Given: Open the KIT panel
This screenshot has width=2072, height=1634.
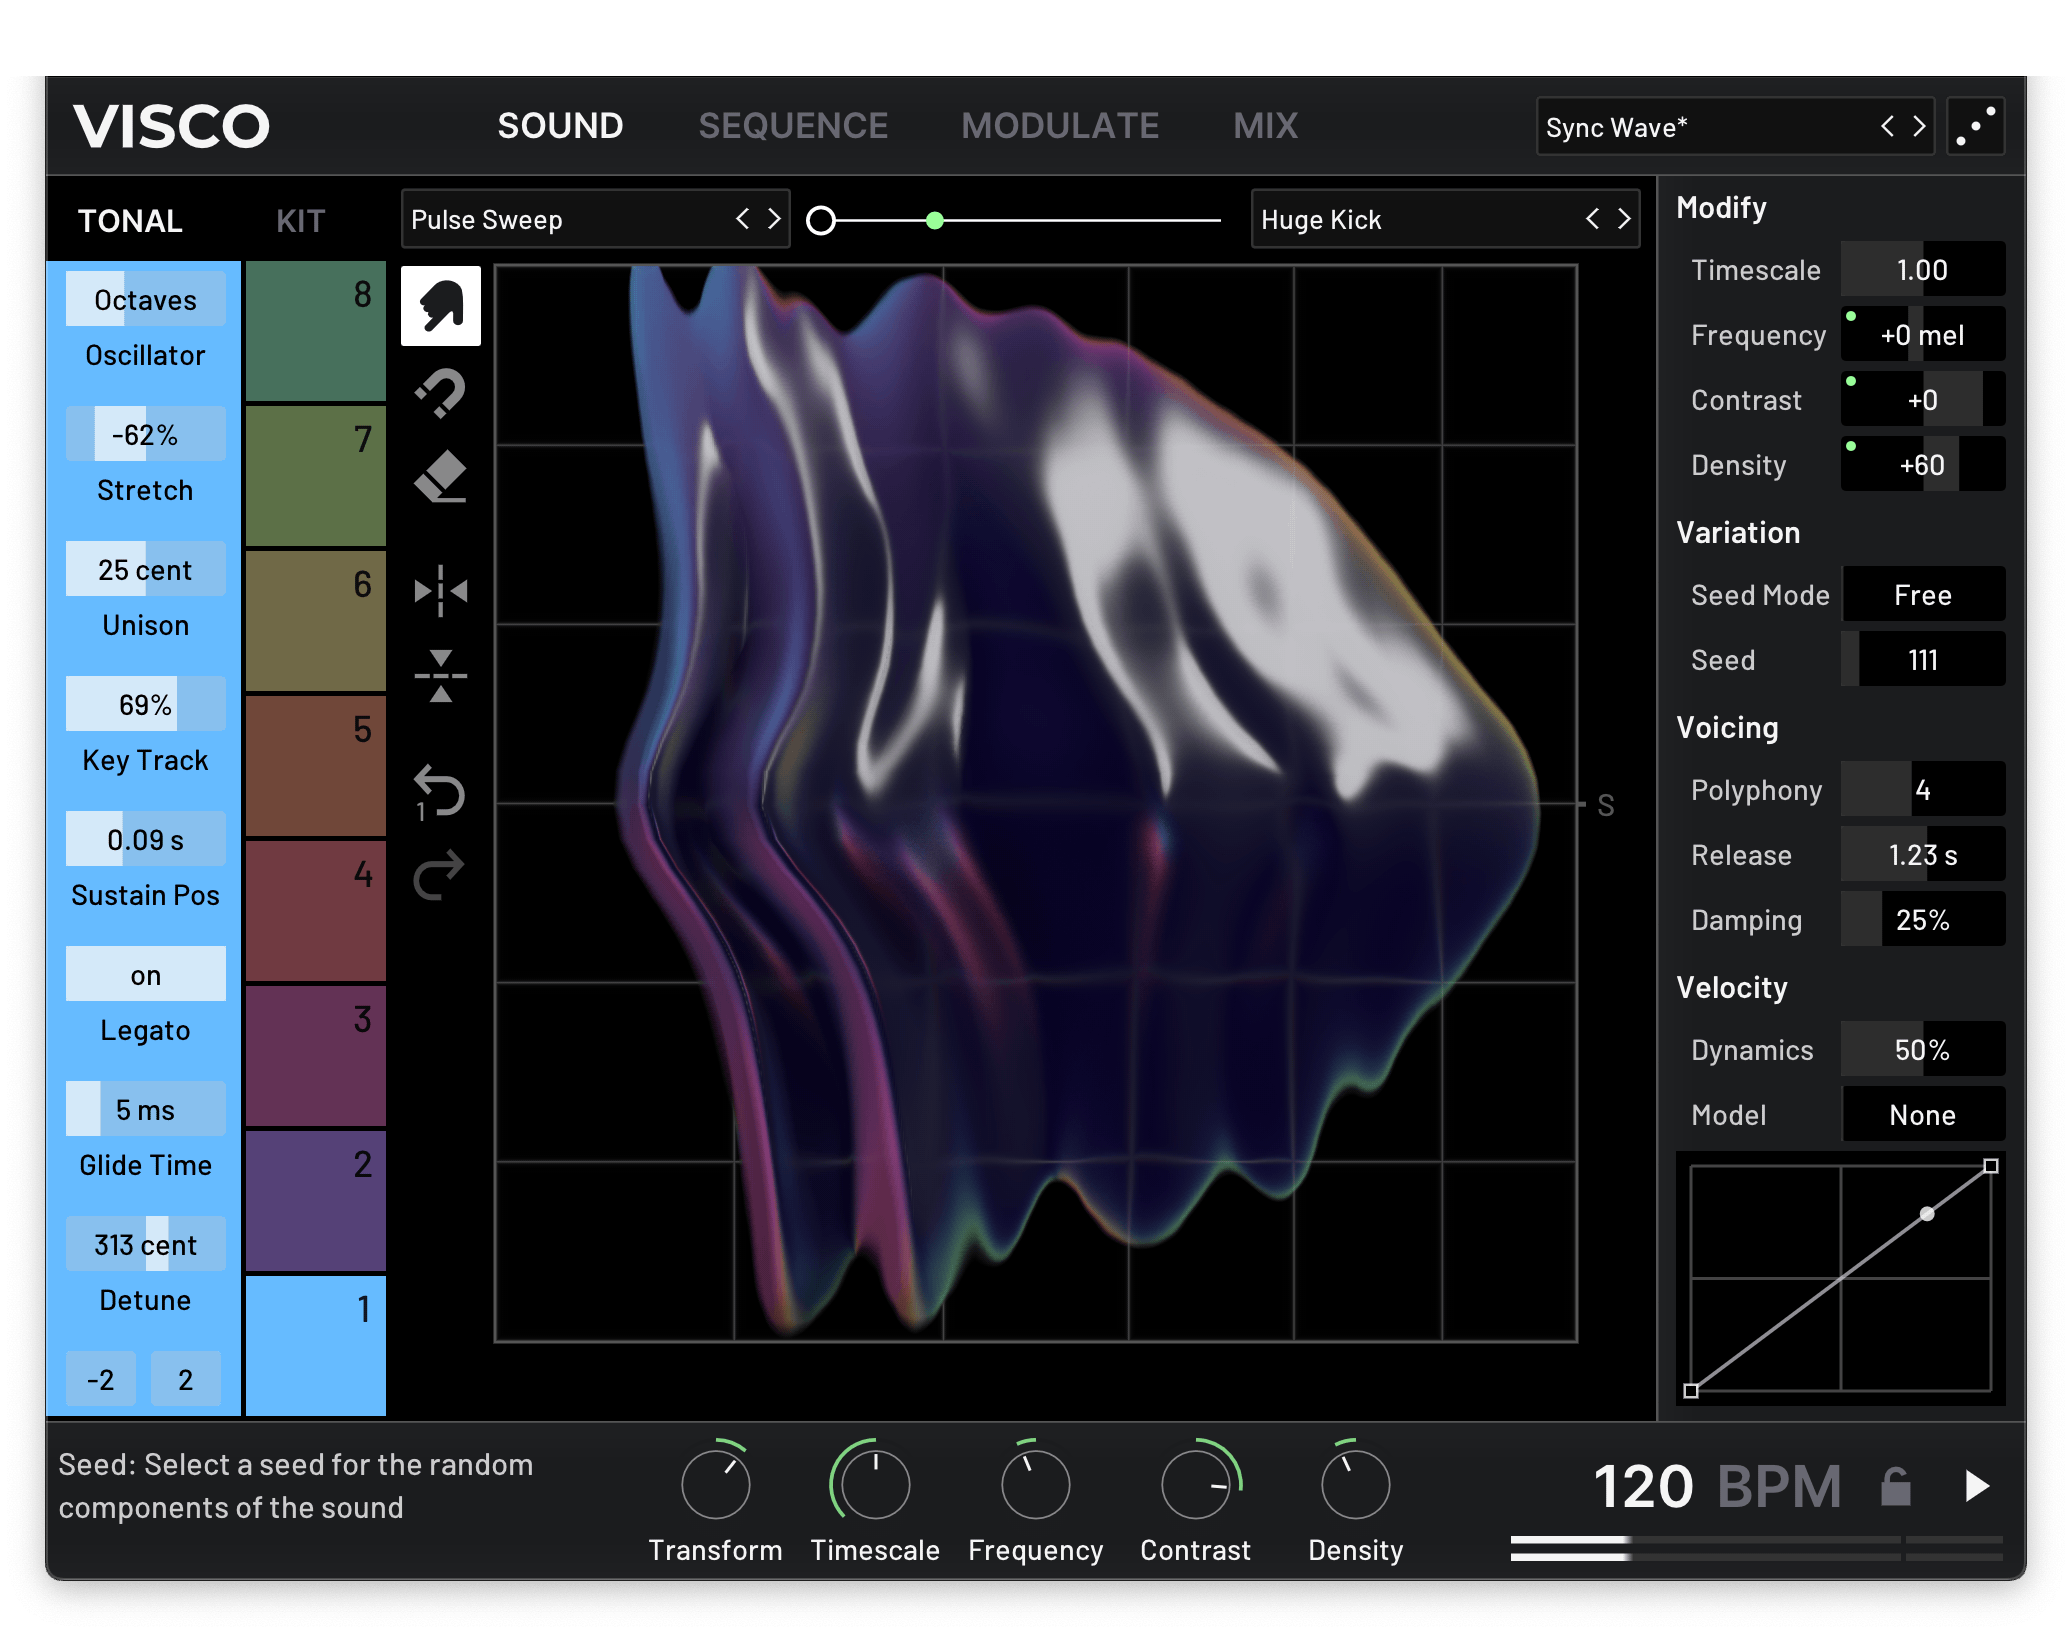Looking at the screenshot, I should (300, 220).
